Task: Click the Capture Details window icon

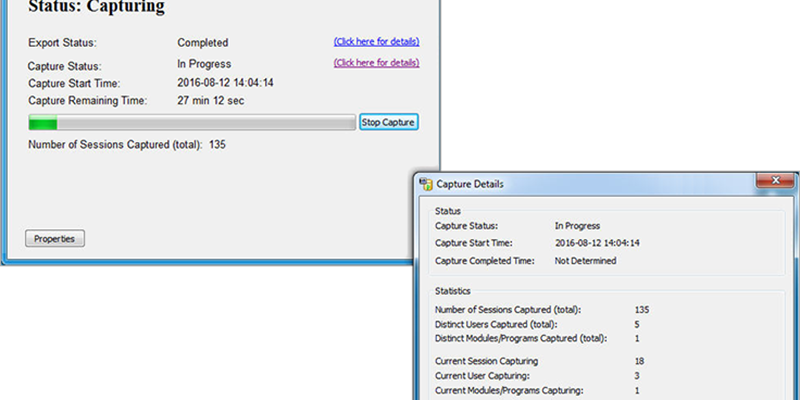Action: click(x=426, y=184)
